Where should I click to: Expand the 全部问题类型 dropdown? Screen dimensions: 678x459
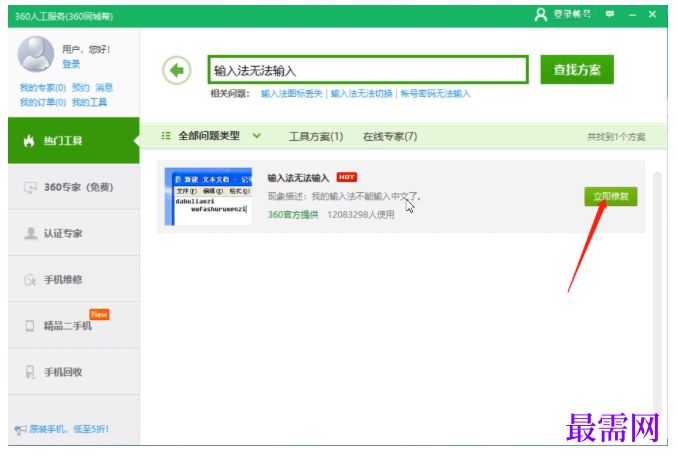(211, 136)
